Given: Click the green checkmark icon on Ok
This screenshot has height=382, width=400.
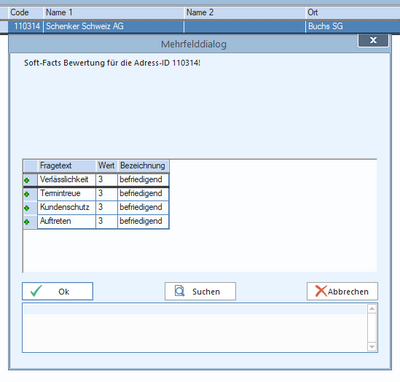Looking at the screenshot, I should (36, 291).
